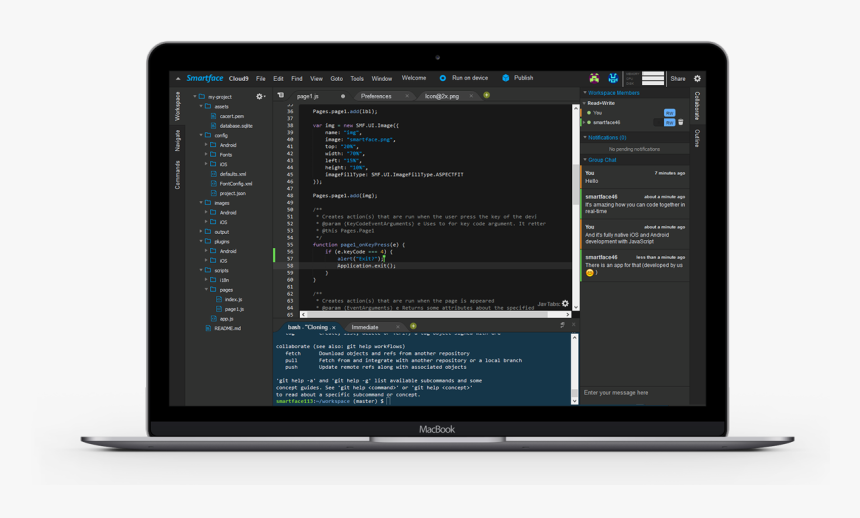The image size is (860, 518).
Task: Click the Share button
Action: click(x=678, y=78)
